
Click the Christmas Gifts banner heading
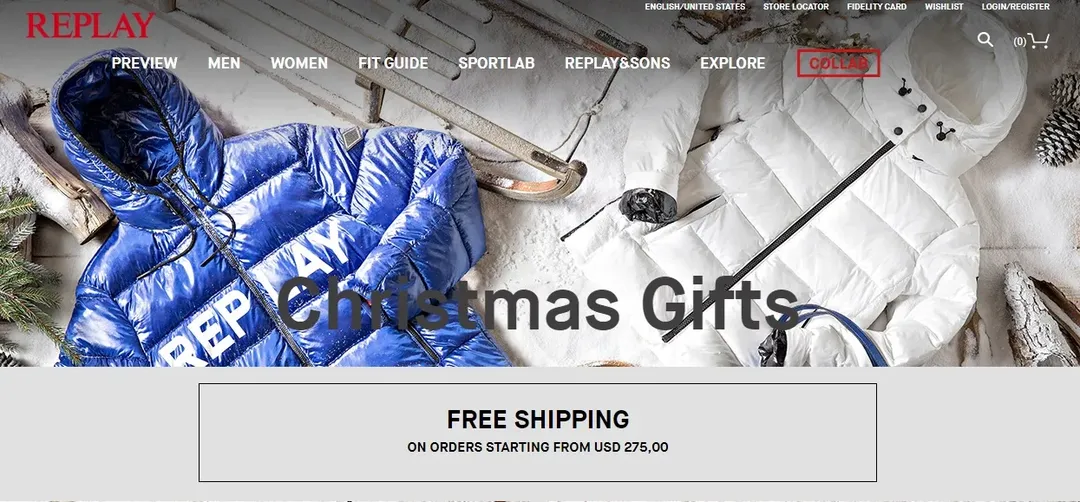point(537,304)
